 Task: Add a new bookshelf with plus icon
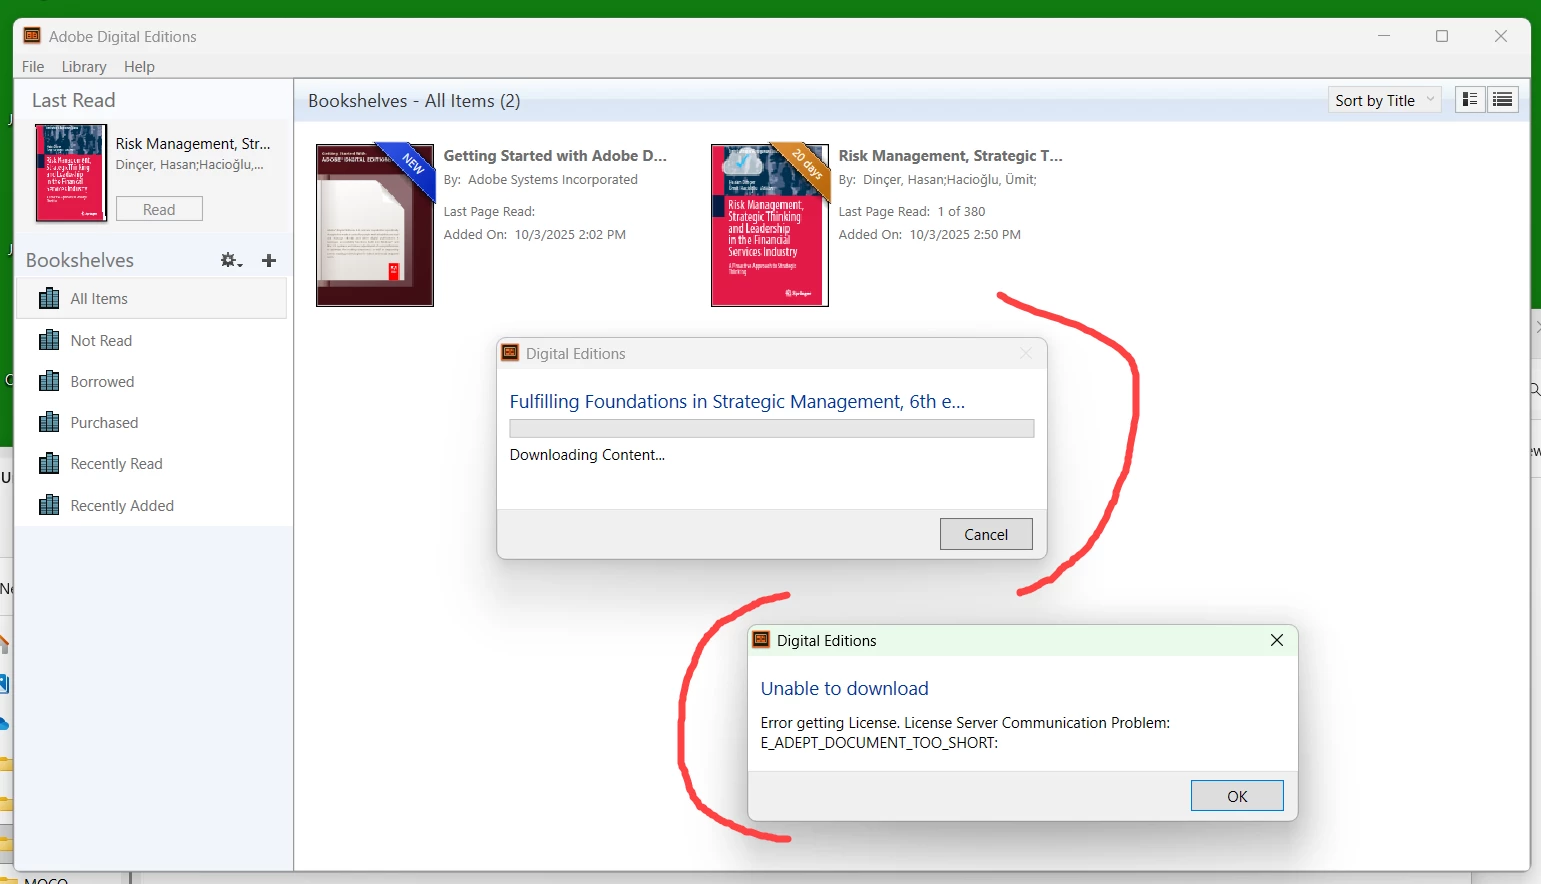pyautogui.click(x=268, y=260)
